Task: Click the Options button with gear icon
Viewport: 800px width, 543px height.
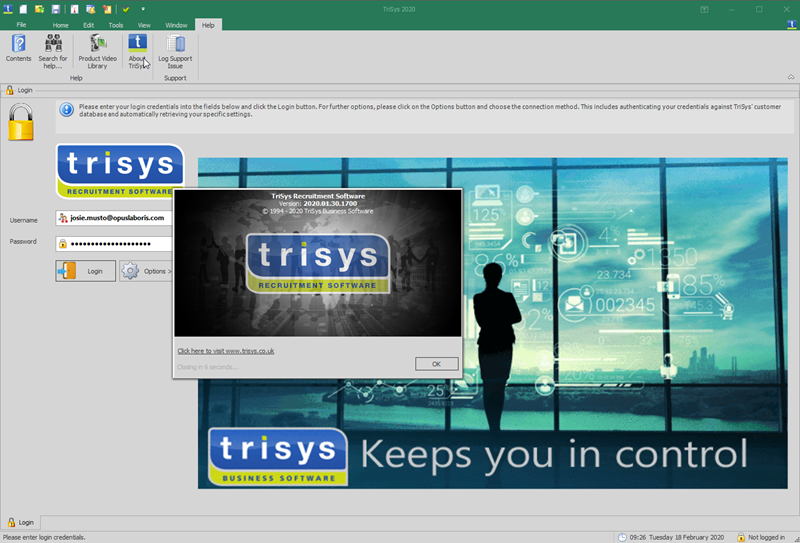Action: point(146,271)
